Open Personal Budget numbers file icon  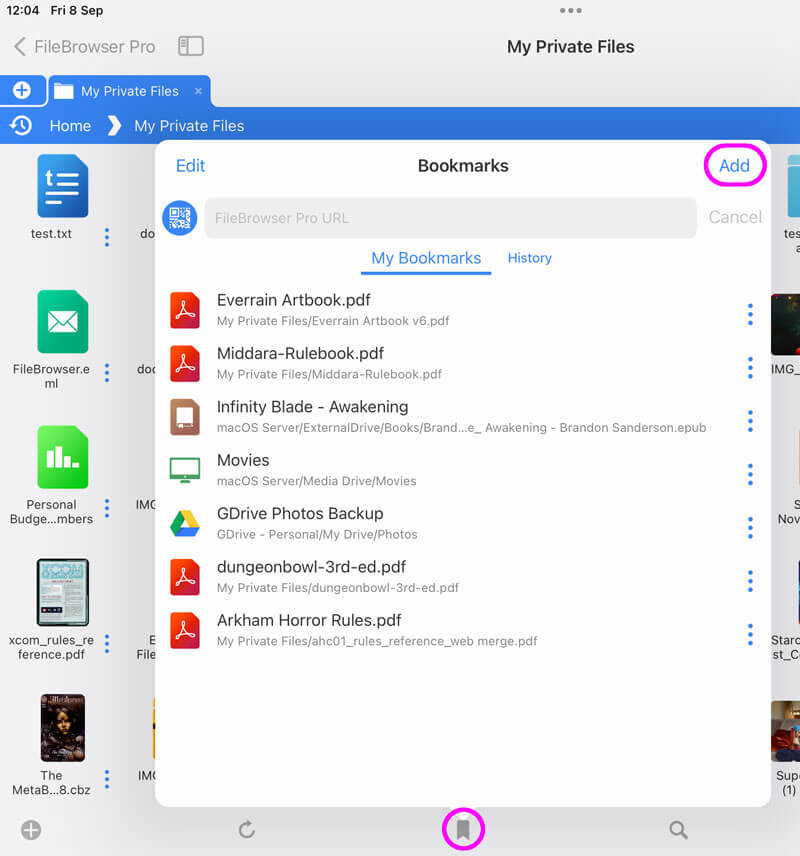coord(63,457)
